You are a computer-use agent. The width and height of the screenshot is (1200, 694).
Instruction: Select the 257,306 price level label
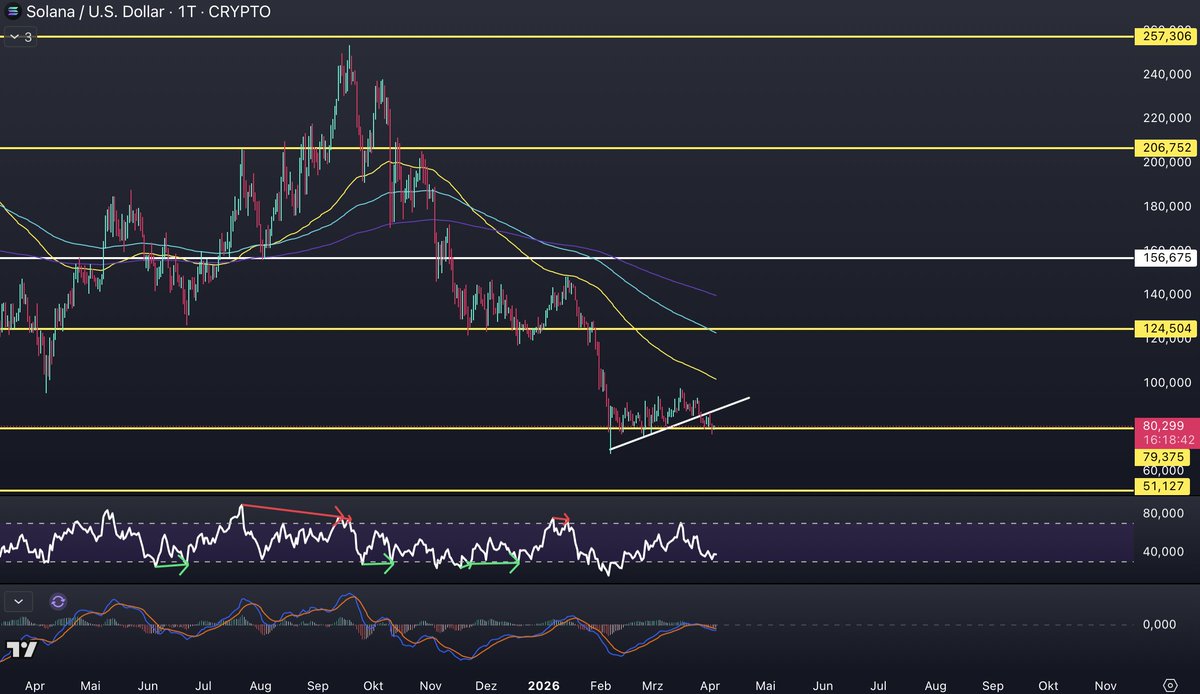click(1165, 36)
